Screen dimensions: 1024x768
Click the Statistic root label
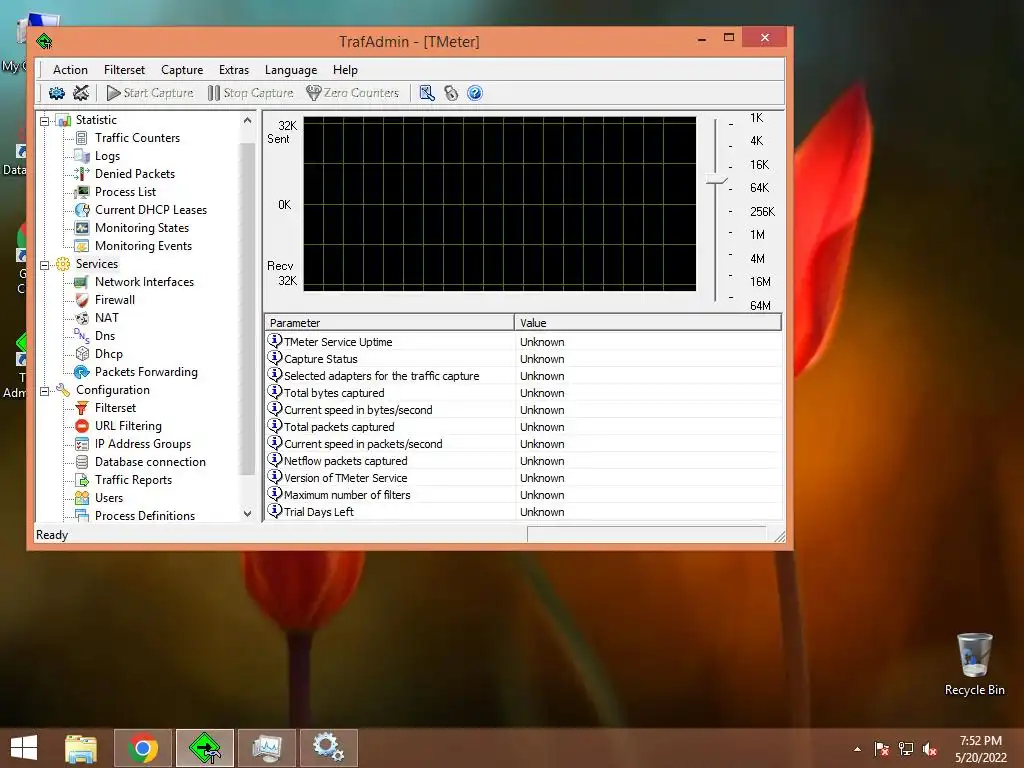(x=96, y=120)
